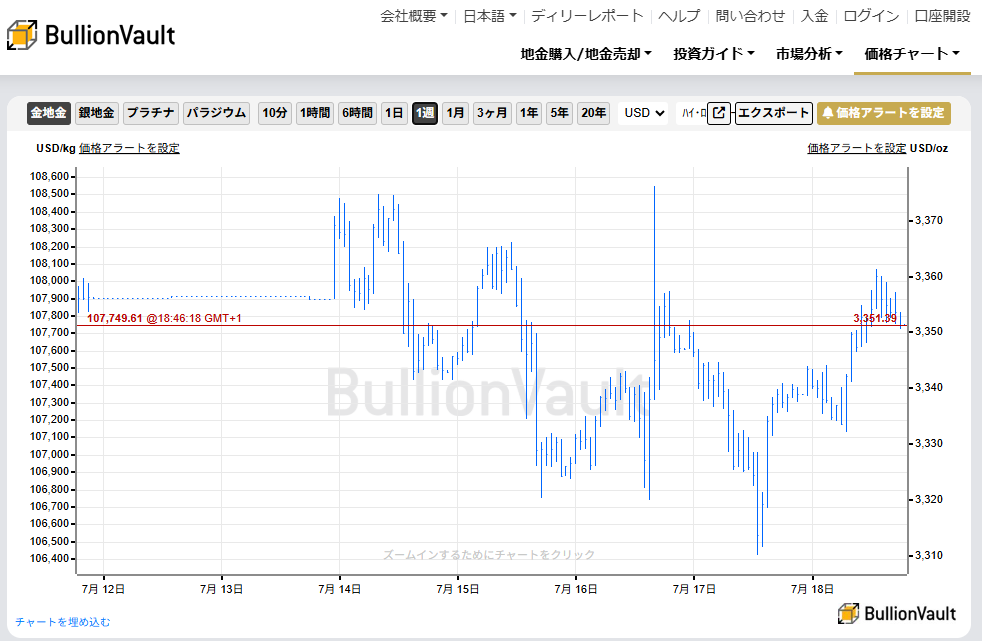
Task: Click the 7月 16日 date label
Action: pyautogui.click(x=576, y=589)
